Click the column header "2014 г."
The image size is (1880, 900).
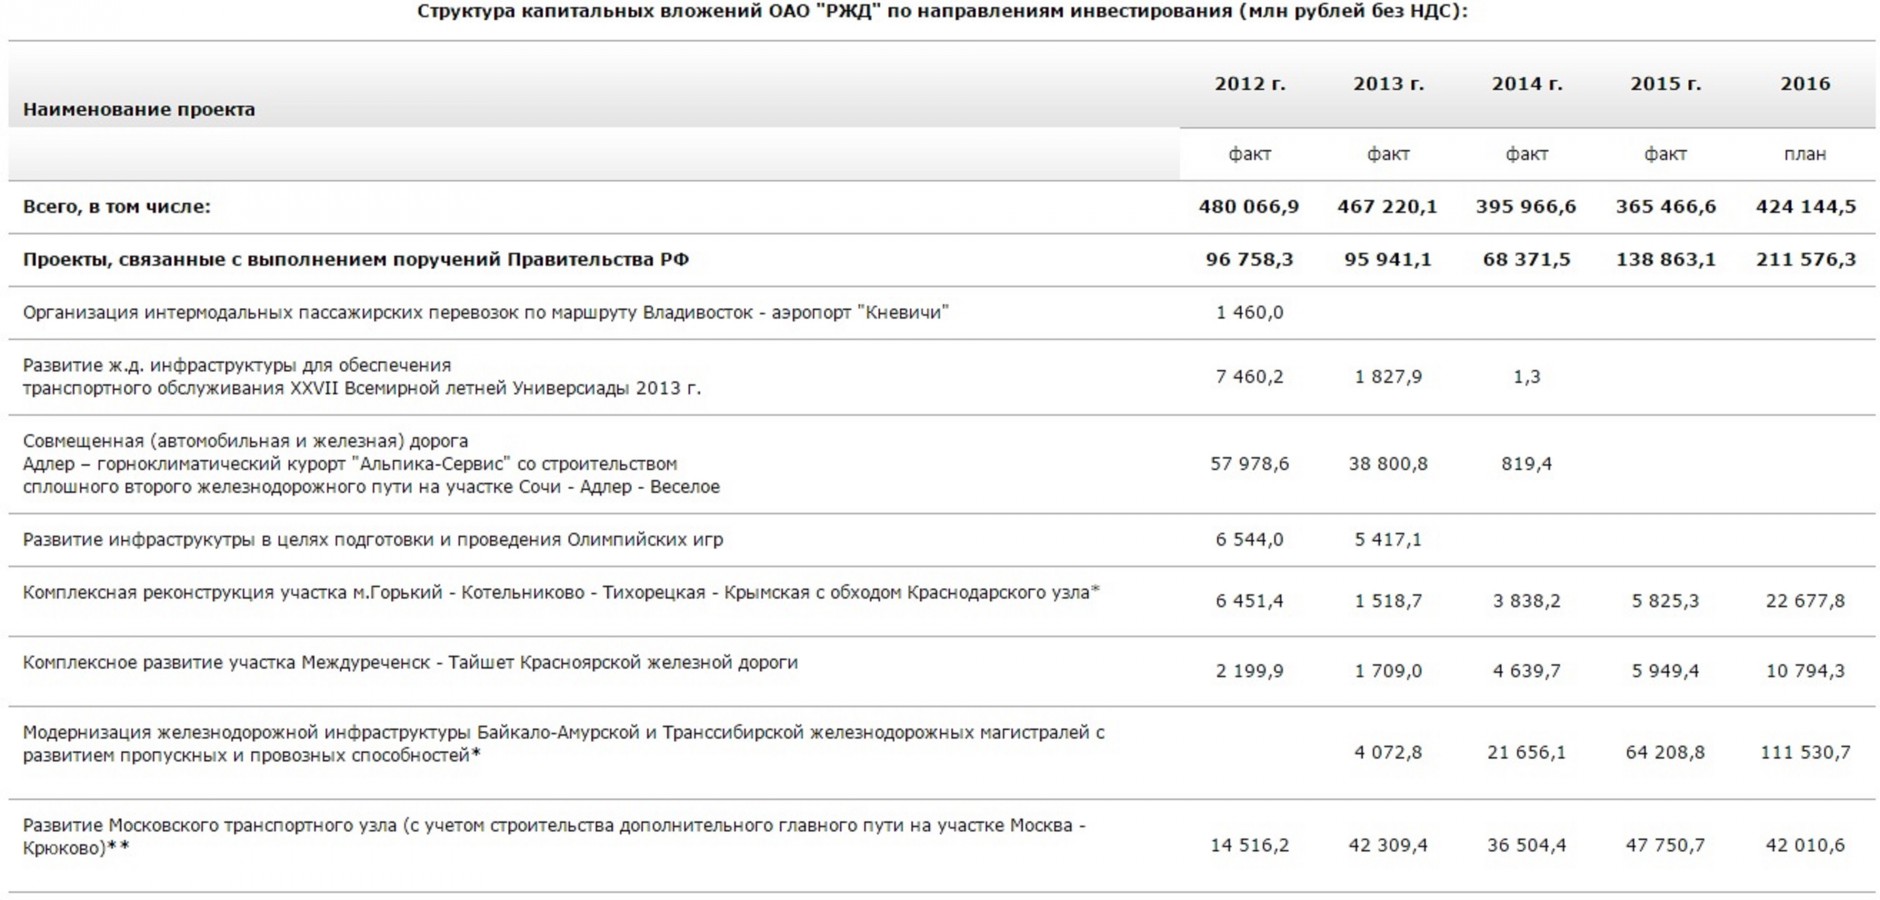pos(1526,84)
